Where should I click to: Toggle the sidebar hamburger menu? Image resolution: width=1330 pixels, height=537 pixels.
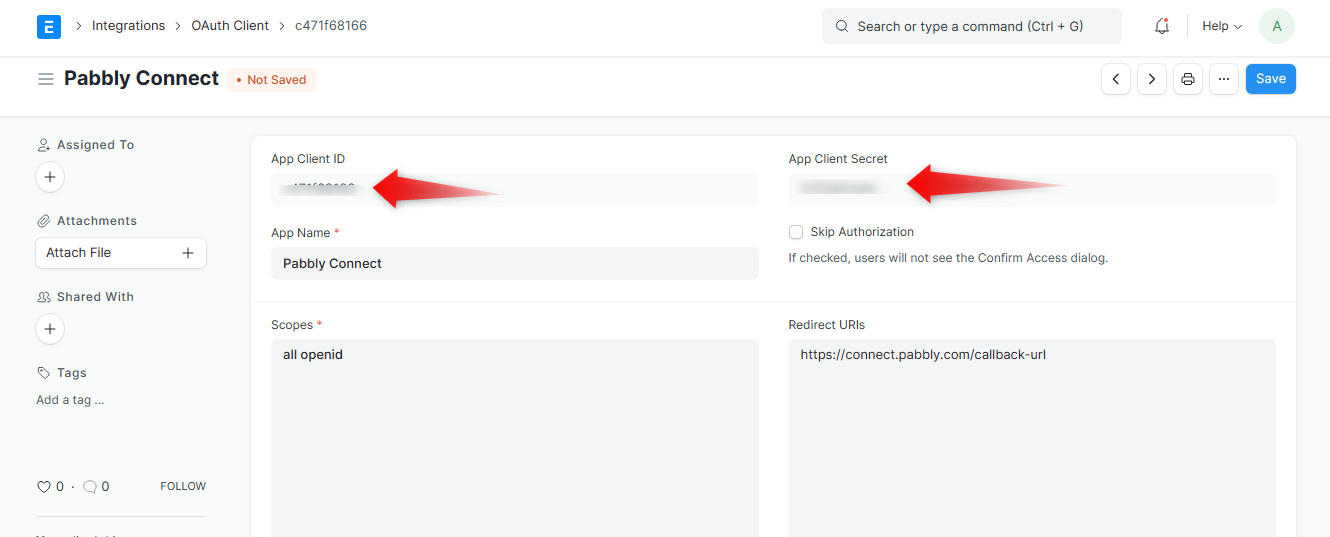click(46, 79)
